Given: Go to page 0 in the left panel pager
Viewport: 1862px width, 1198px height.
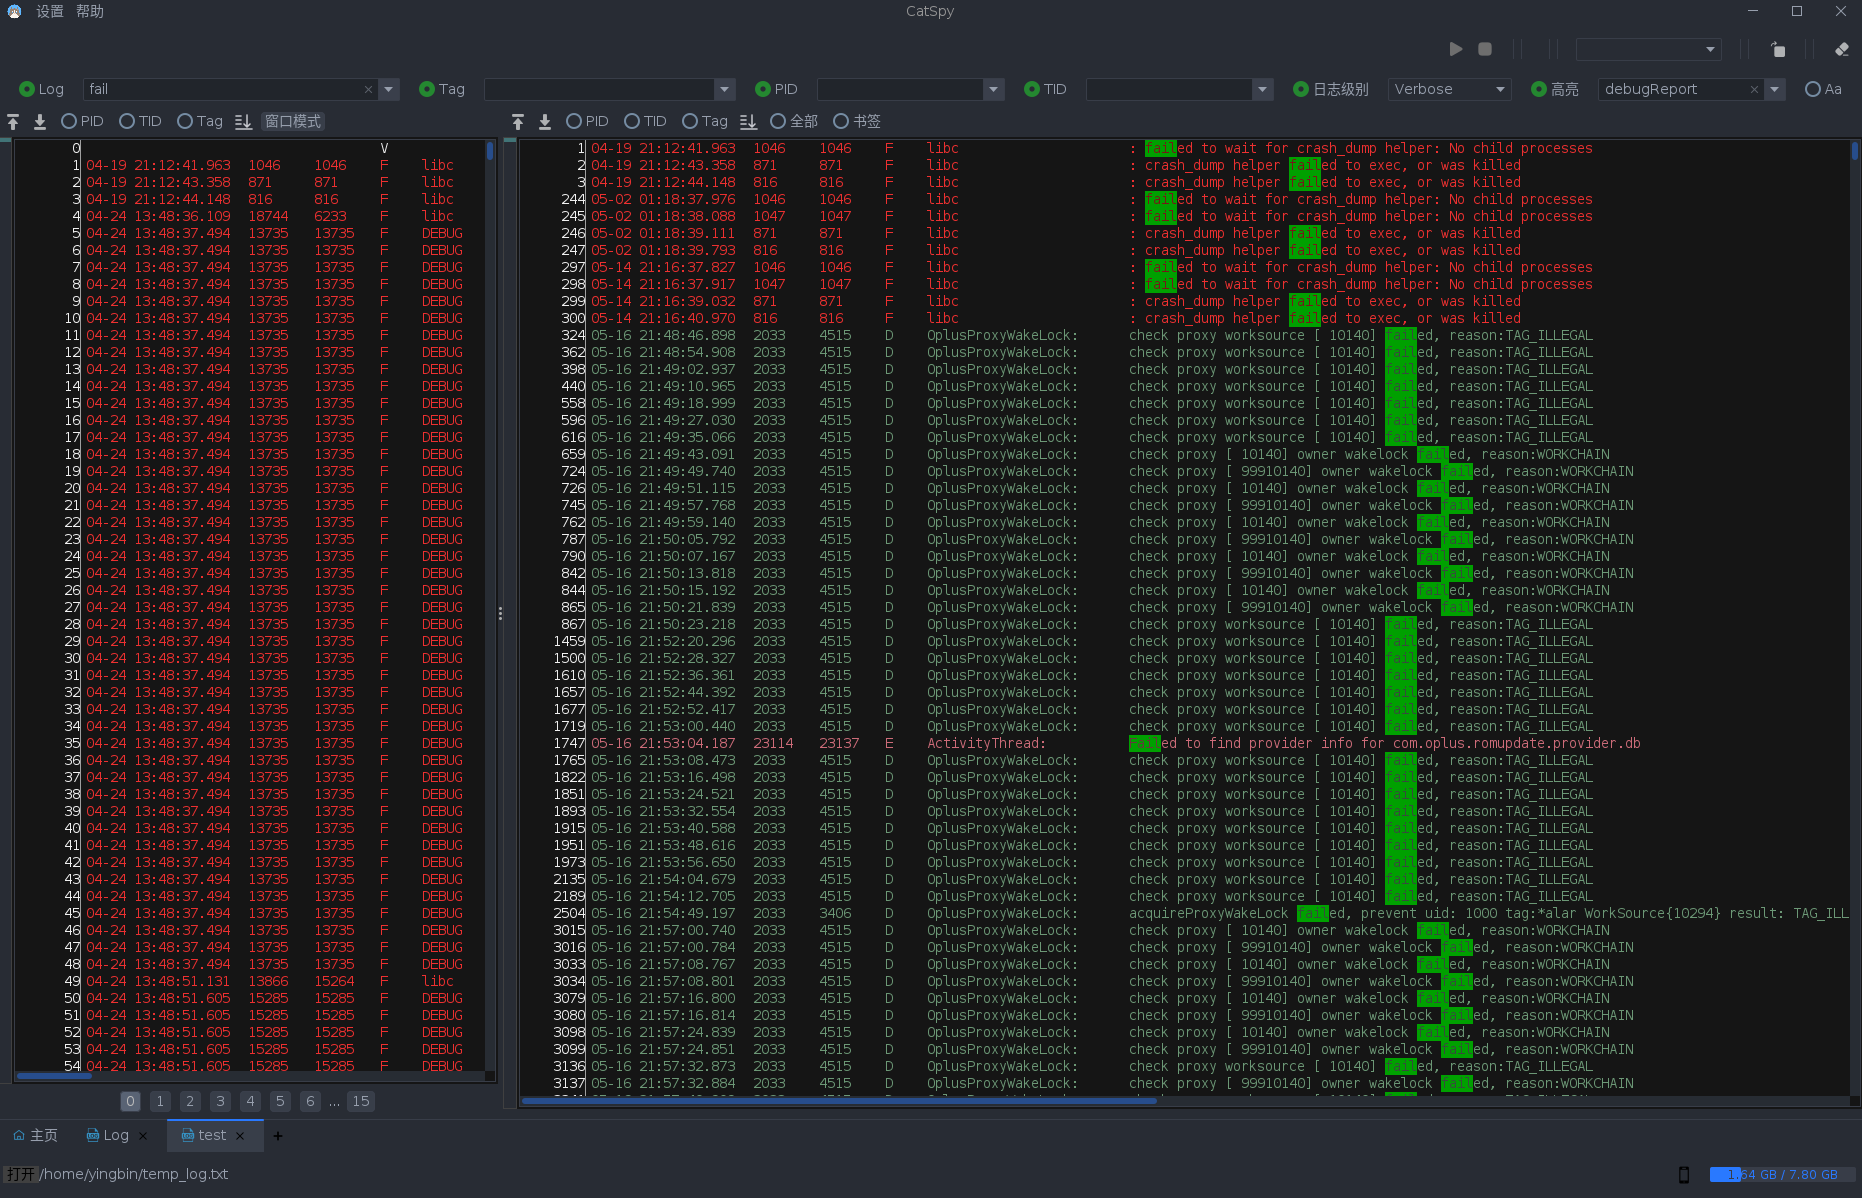Looking at the screenshot, I should tap(130, 1101).
